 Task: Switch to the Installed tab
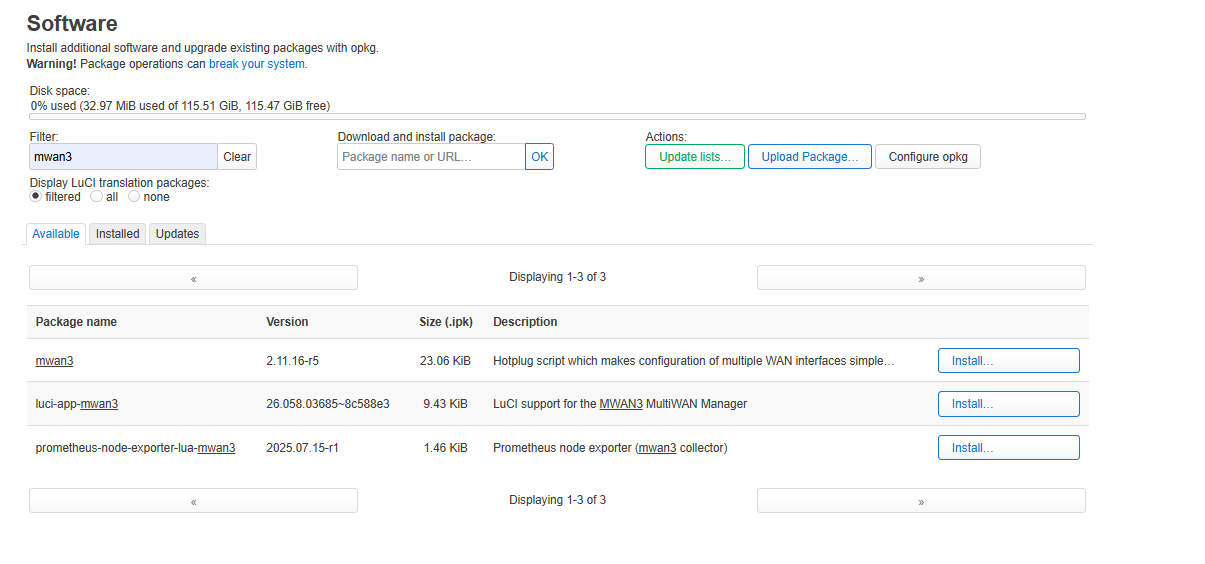(x=118, y=234)
